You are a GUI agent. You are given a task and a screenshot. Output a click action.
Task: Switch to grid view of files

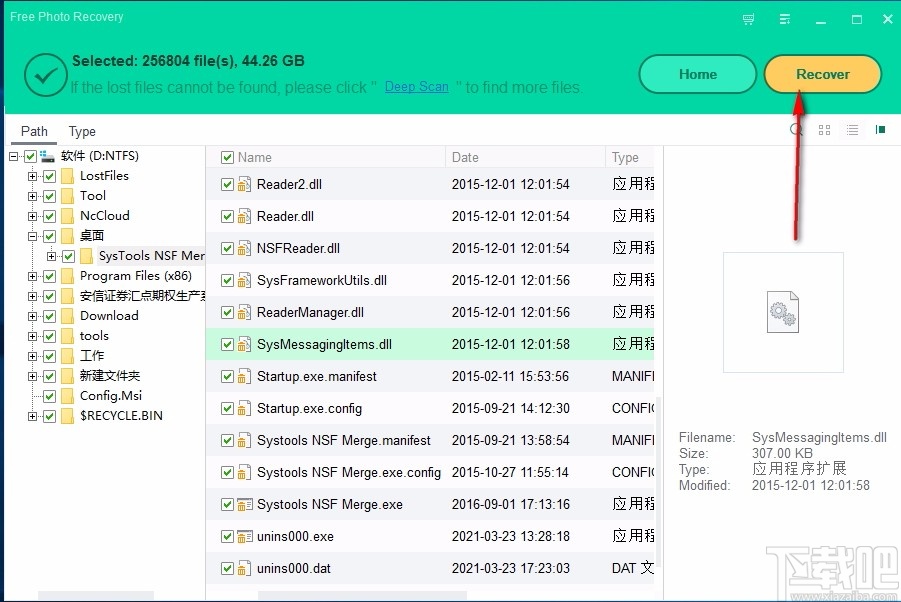click(x=824, y=129)
